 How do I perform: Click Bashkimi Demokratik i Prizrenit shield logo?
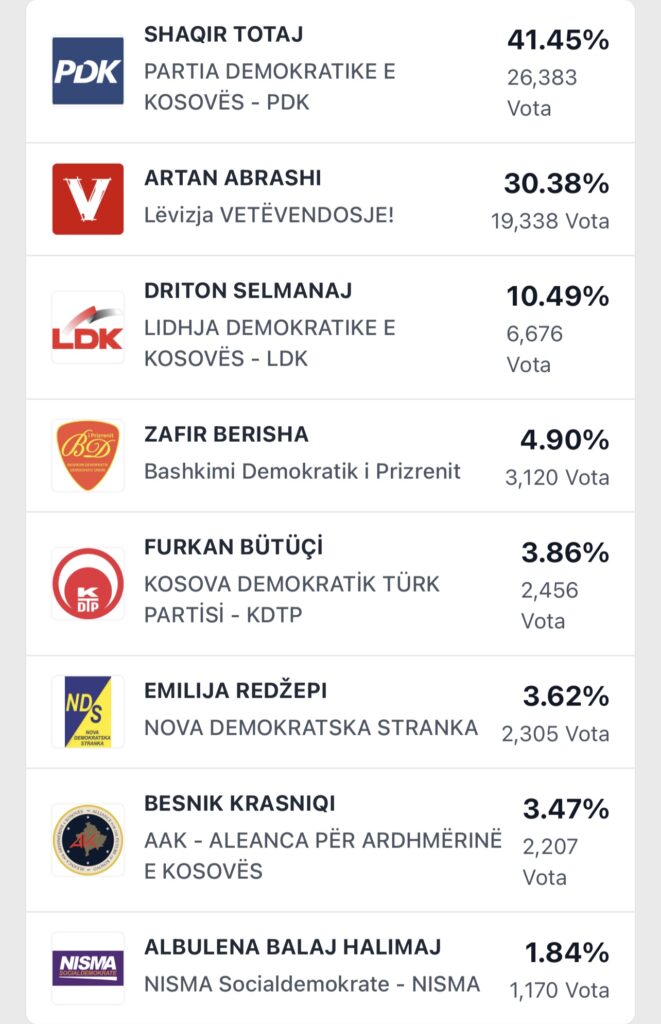[x=88, y=455]
